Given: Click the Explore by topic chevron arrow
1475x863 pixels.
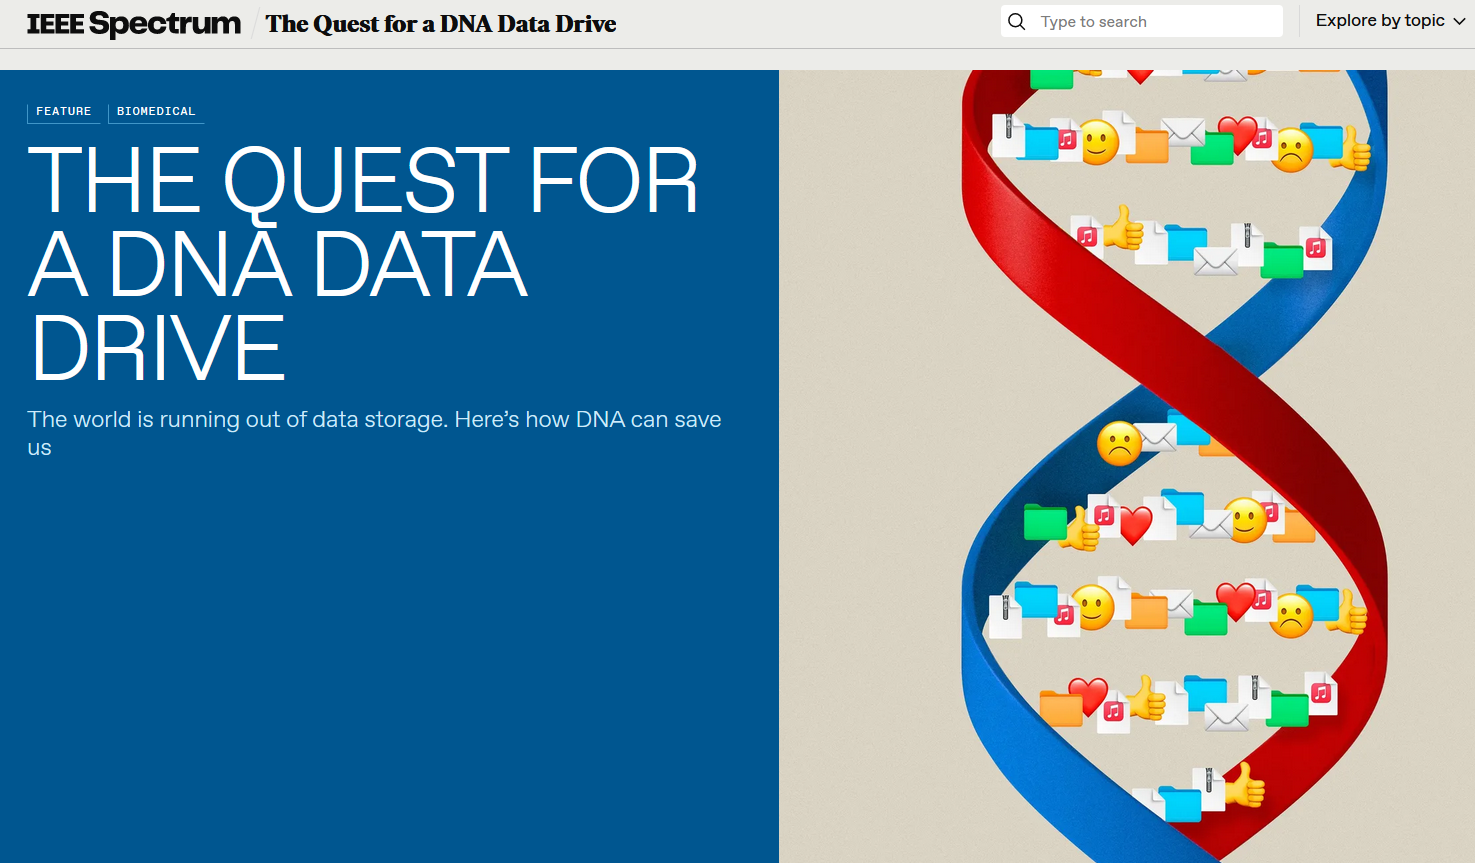Looking at the screenshot, I should coord(1459,21).
